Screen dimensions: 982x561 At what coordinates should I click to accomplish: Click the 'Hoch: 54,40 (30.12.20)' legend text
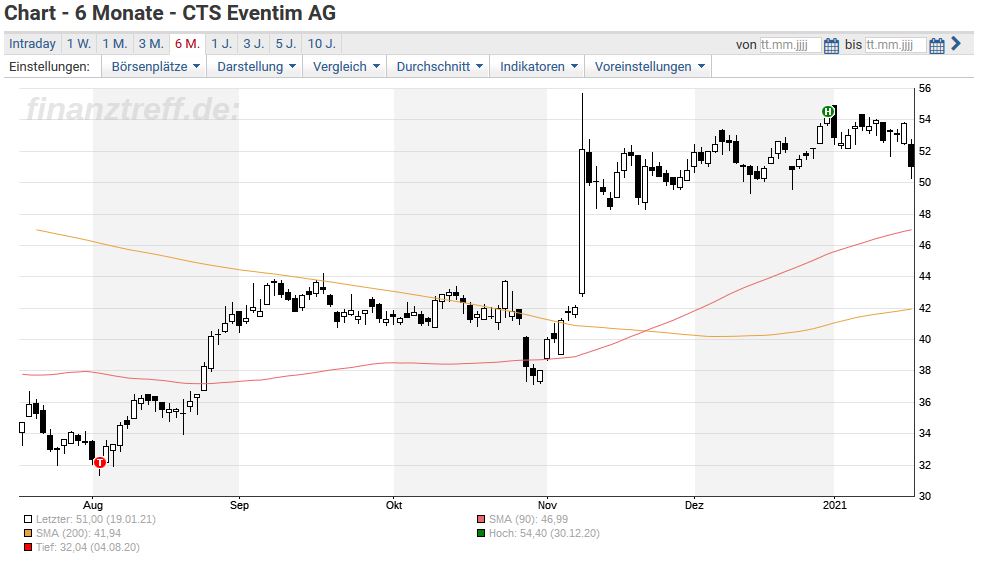[544, 533]
